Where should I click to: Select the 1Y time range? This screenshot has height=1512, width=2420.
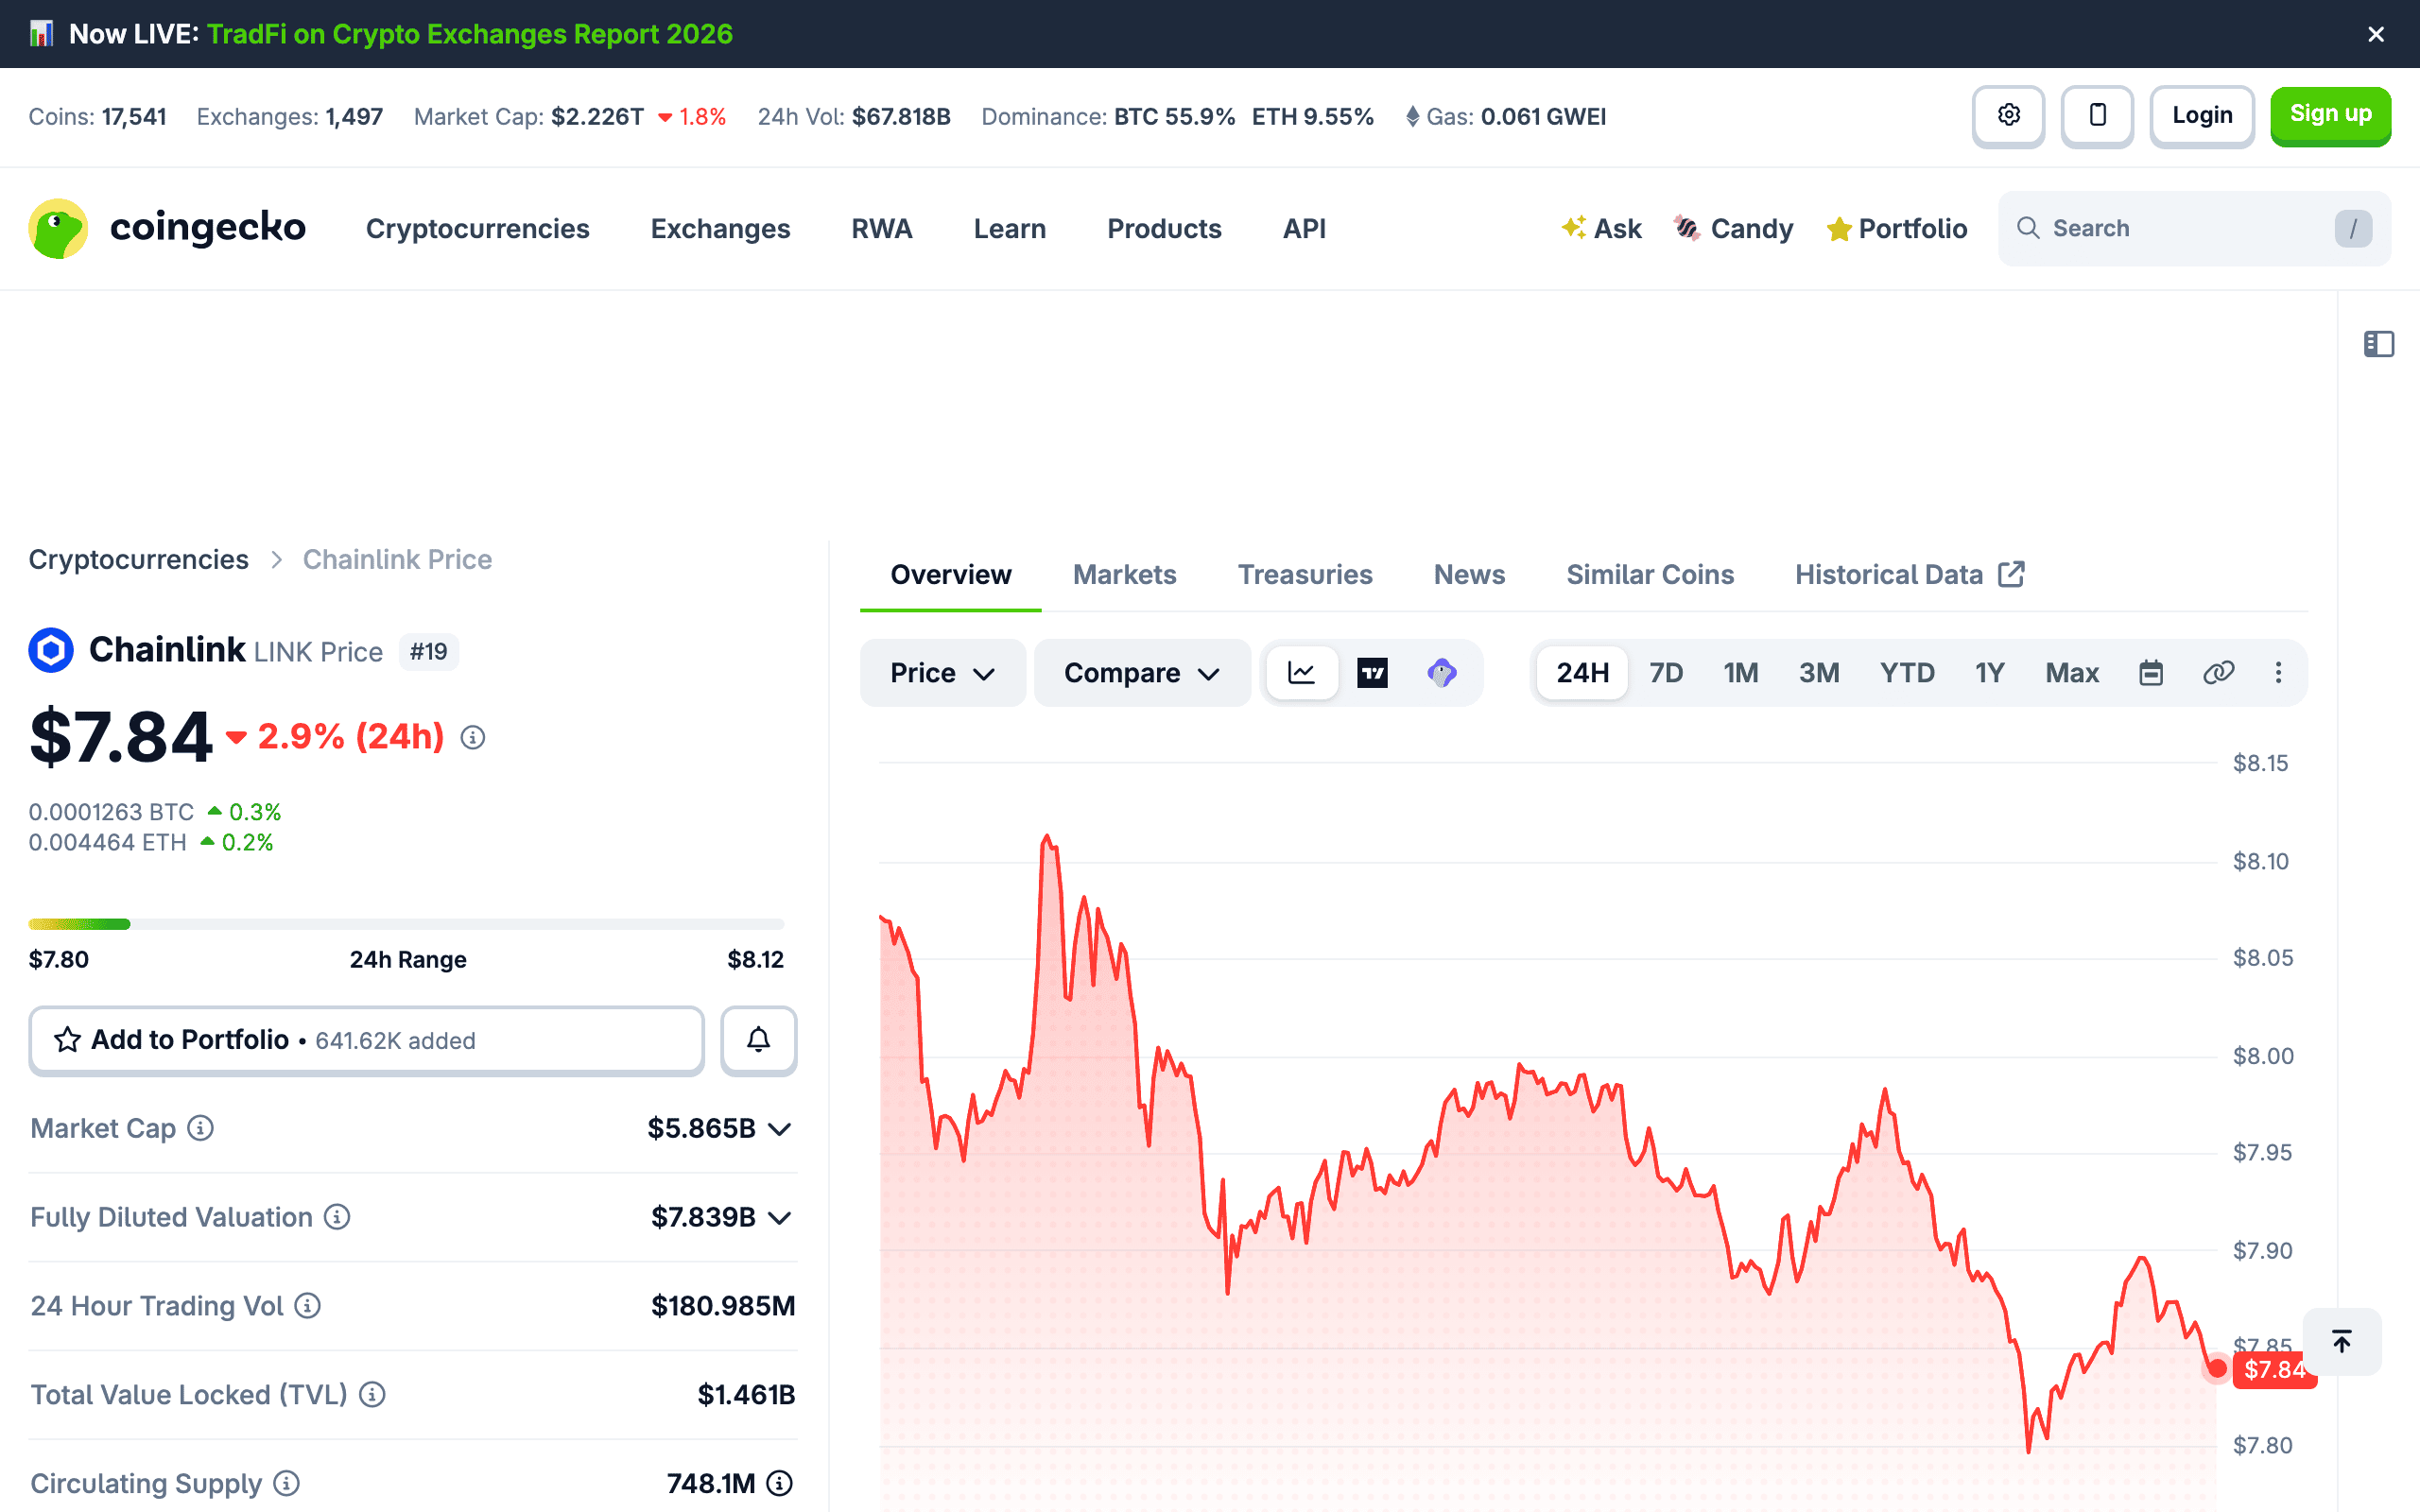pos(1990,673)
